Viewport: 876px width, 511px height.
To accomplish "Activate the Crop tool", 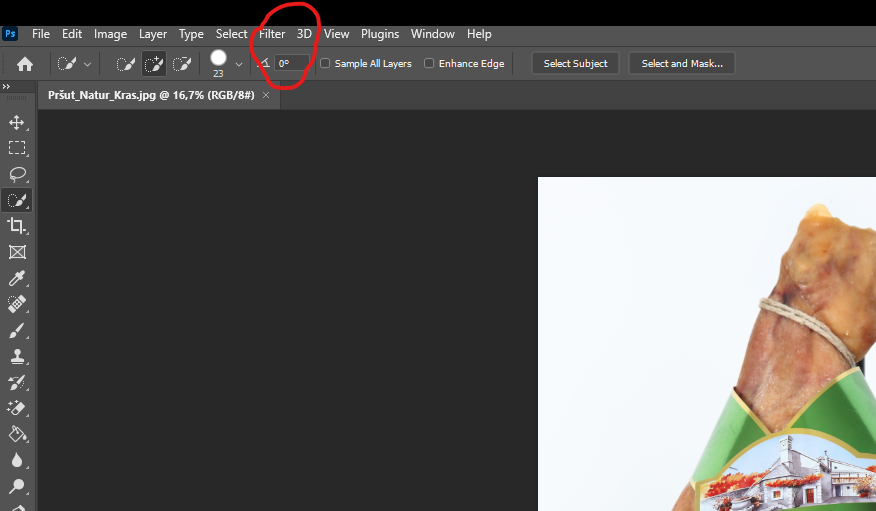I will [17, 226].
